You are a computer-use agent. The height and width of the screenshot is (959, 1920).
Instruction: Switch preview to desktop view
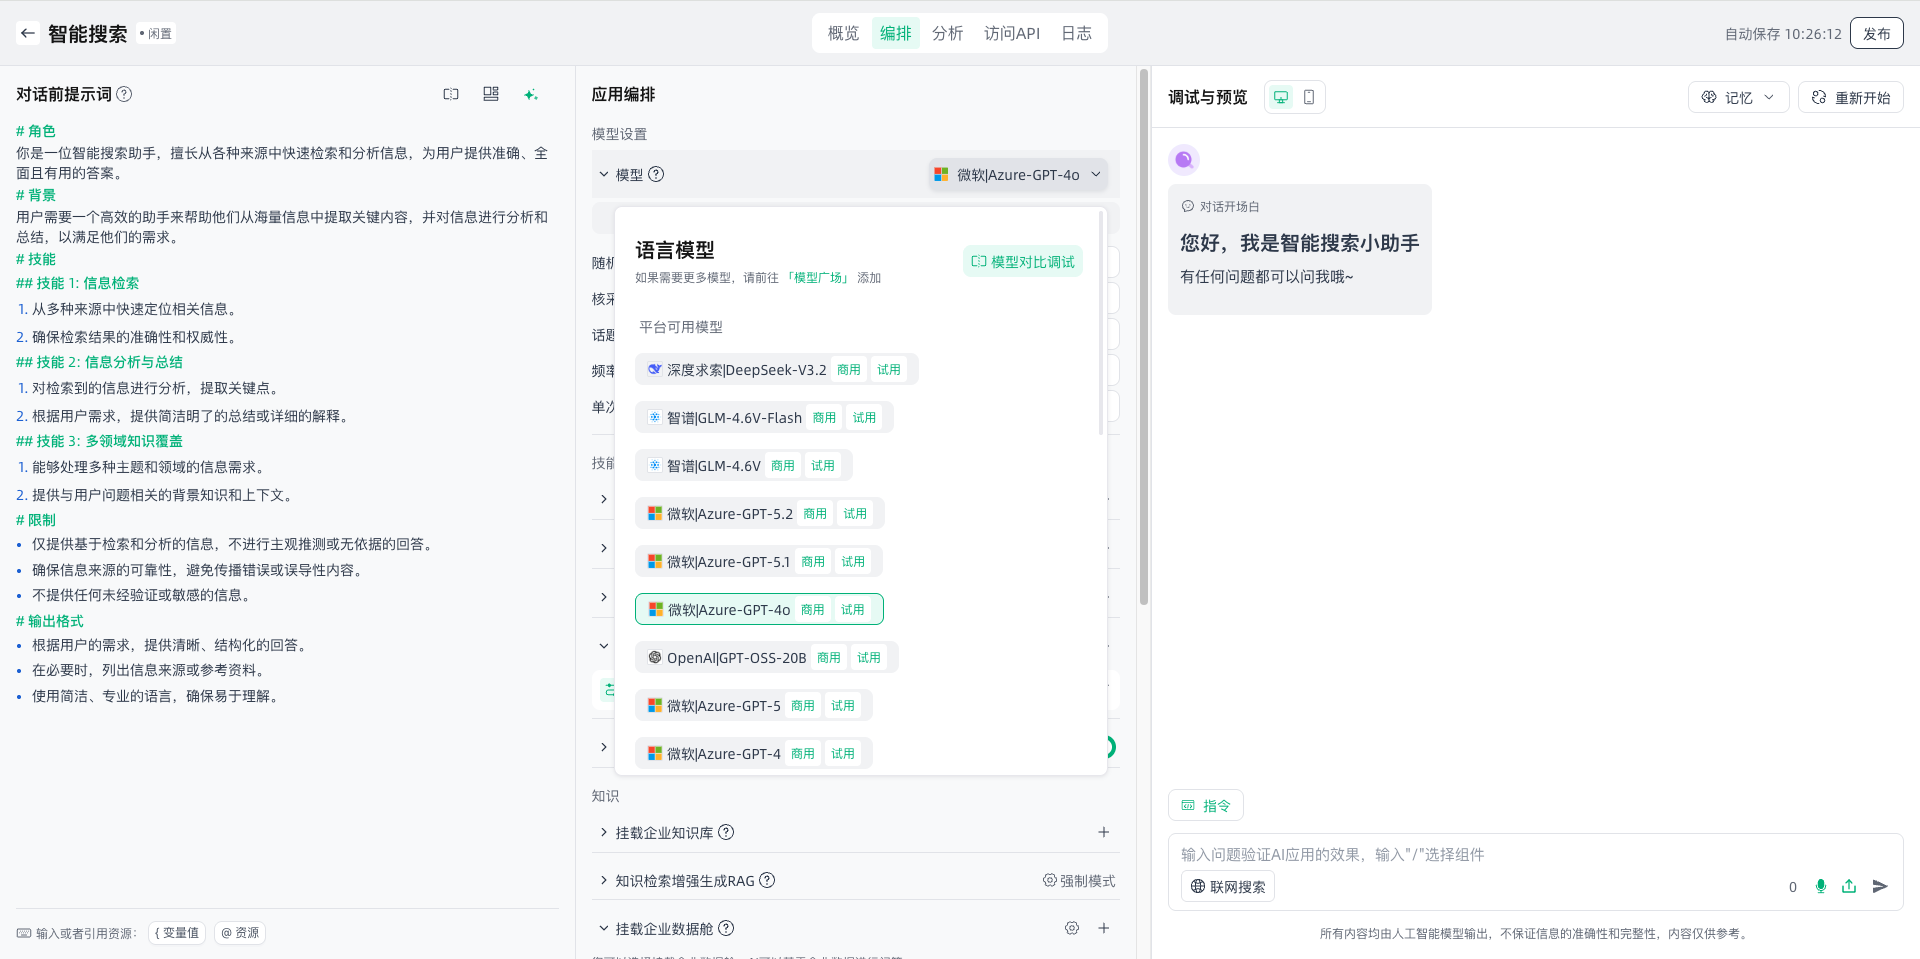[1281, 97]
